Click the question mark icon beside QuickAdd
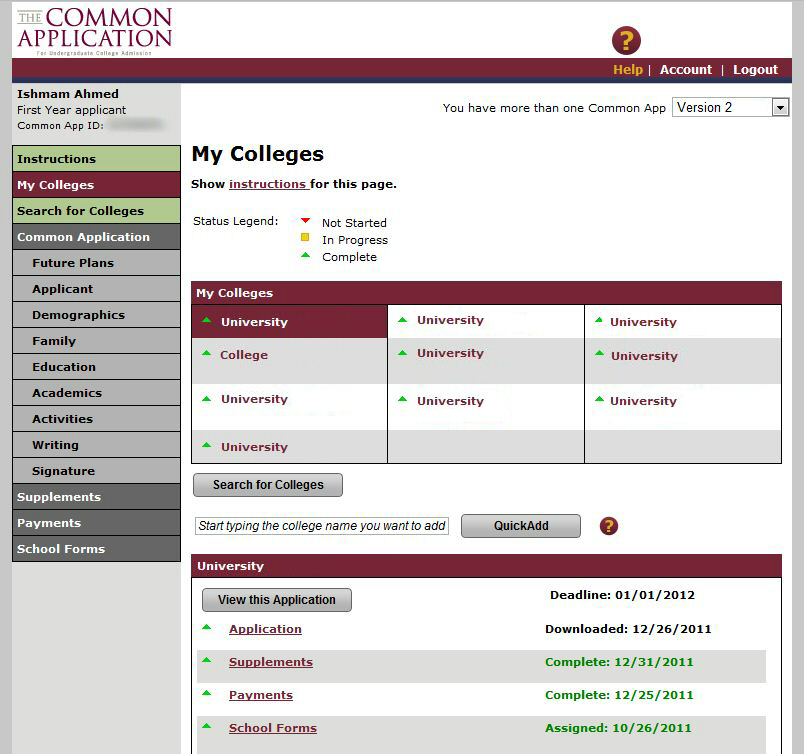This screenshot has height=754, width=804. click(609, 526)
